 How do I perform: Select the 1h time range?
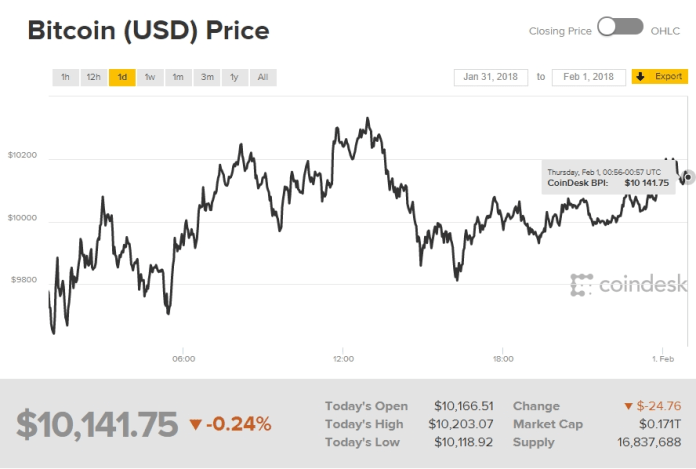pyautogui.click(x=65, y=77)
